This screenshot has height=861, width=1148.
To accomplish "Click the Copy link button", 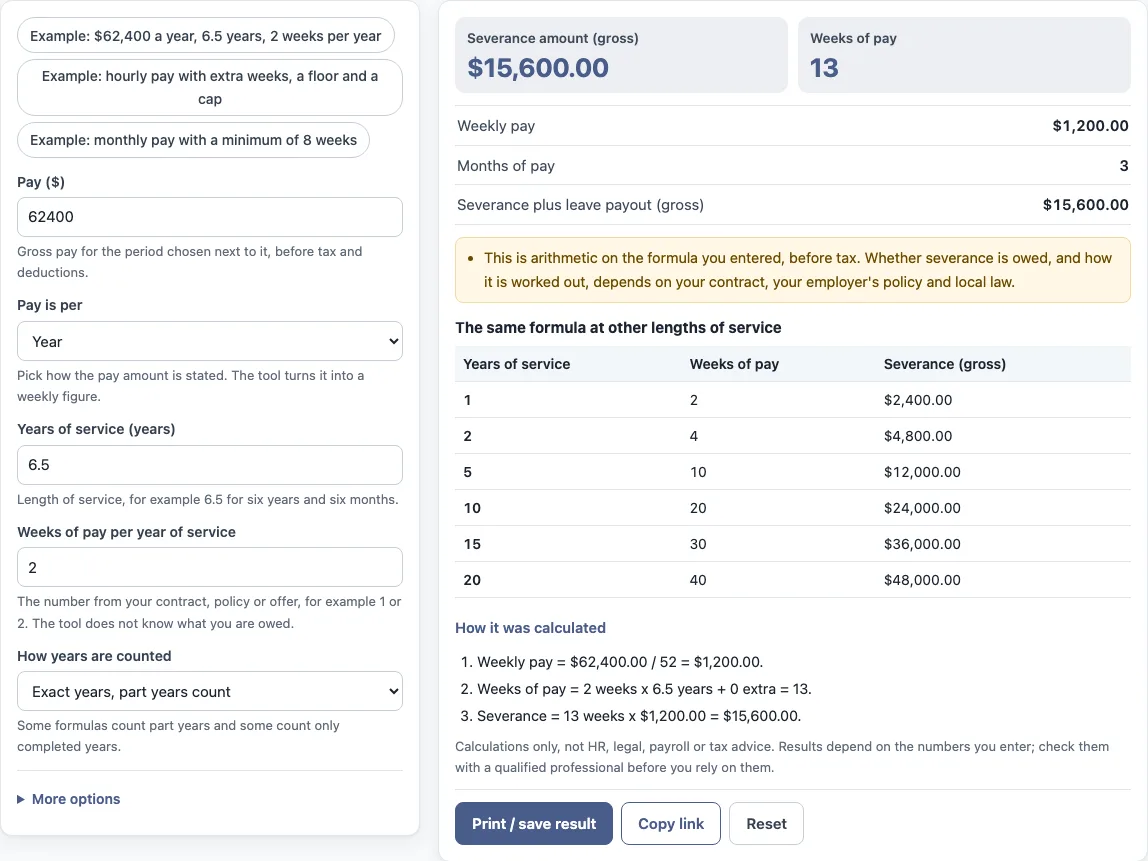I will (671, 824).
